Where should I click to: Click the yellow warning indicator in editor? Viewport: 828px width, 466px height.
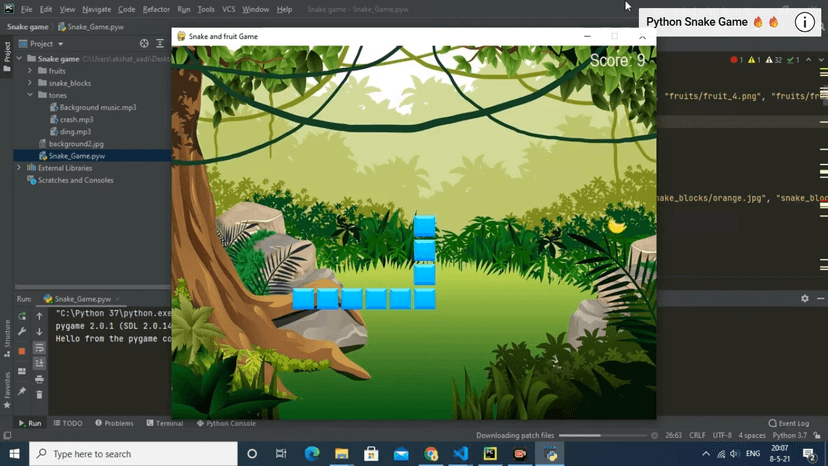pos(754,60)
